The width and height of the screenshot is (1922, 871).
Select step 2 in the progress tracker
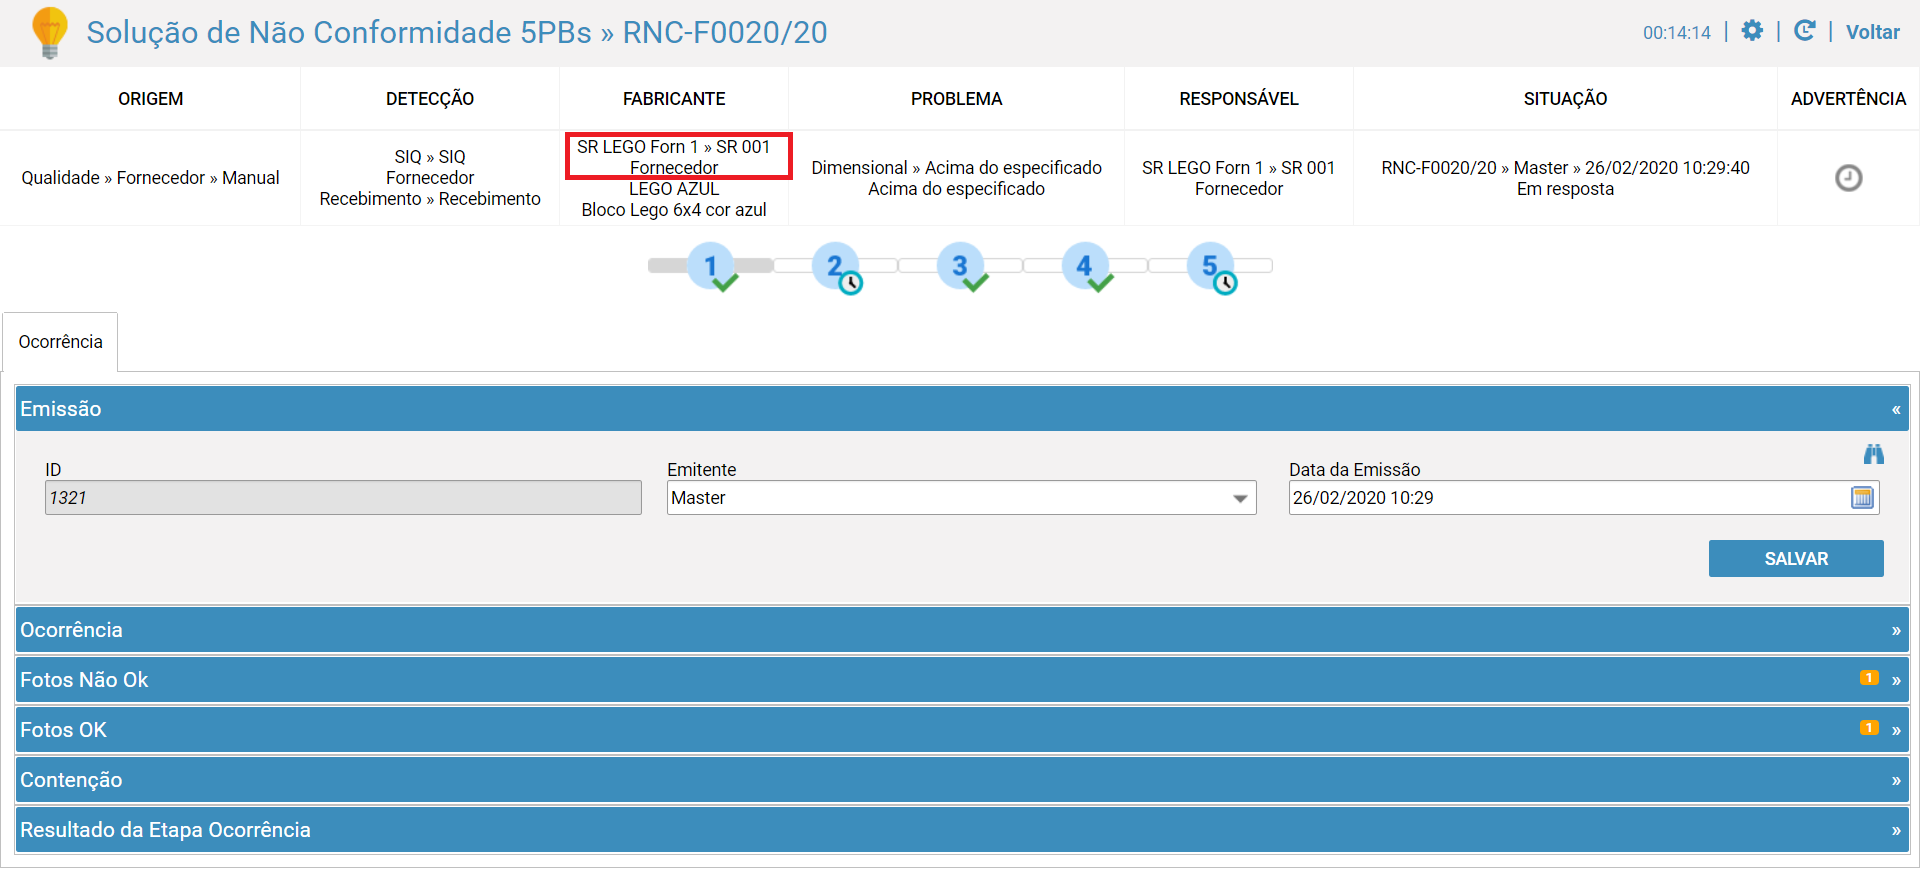(x=838, y=267)
